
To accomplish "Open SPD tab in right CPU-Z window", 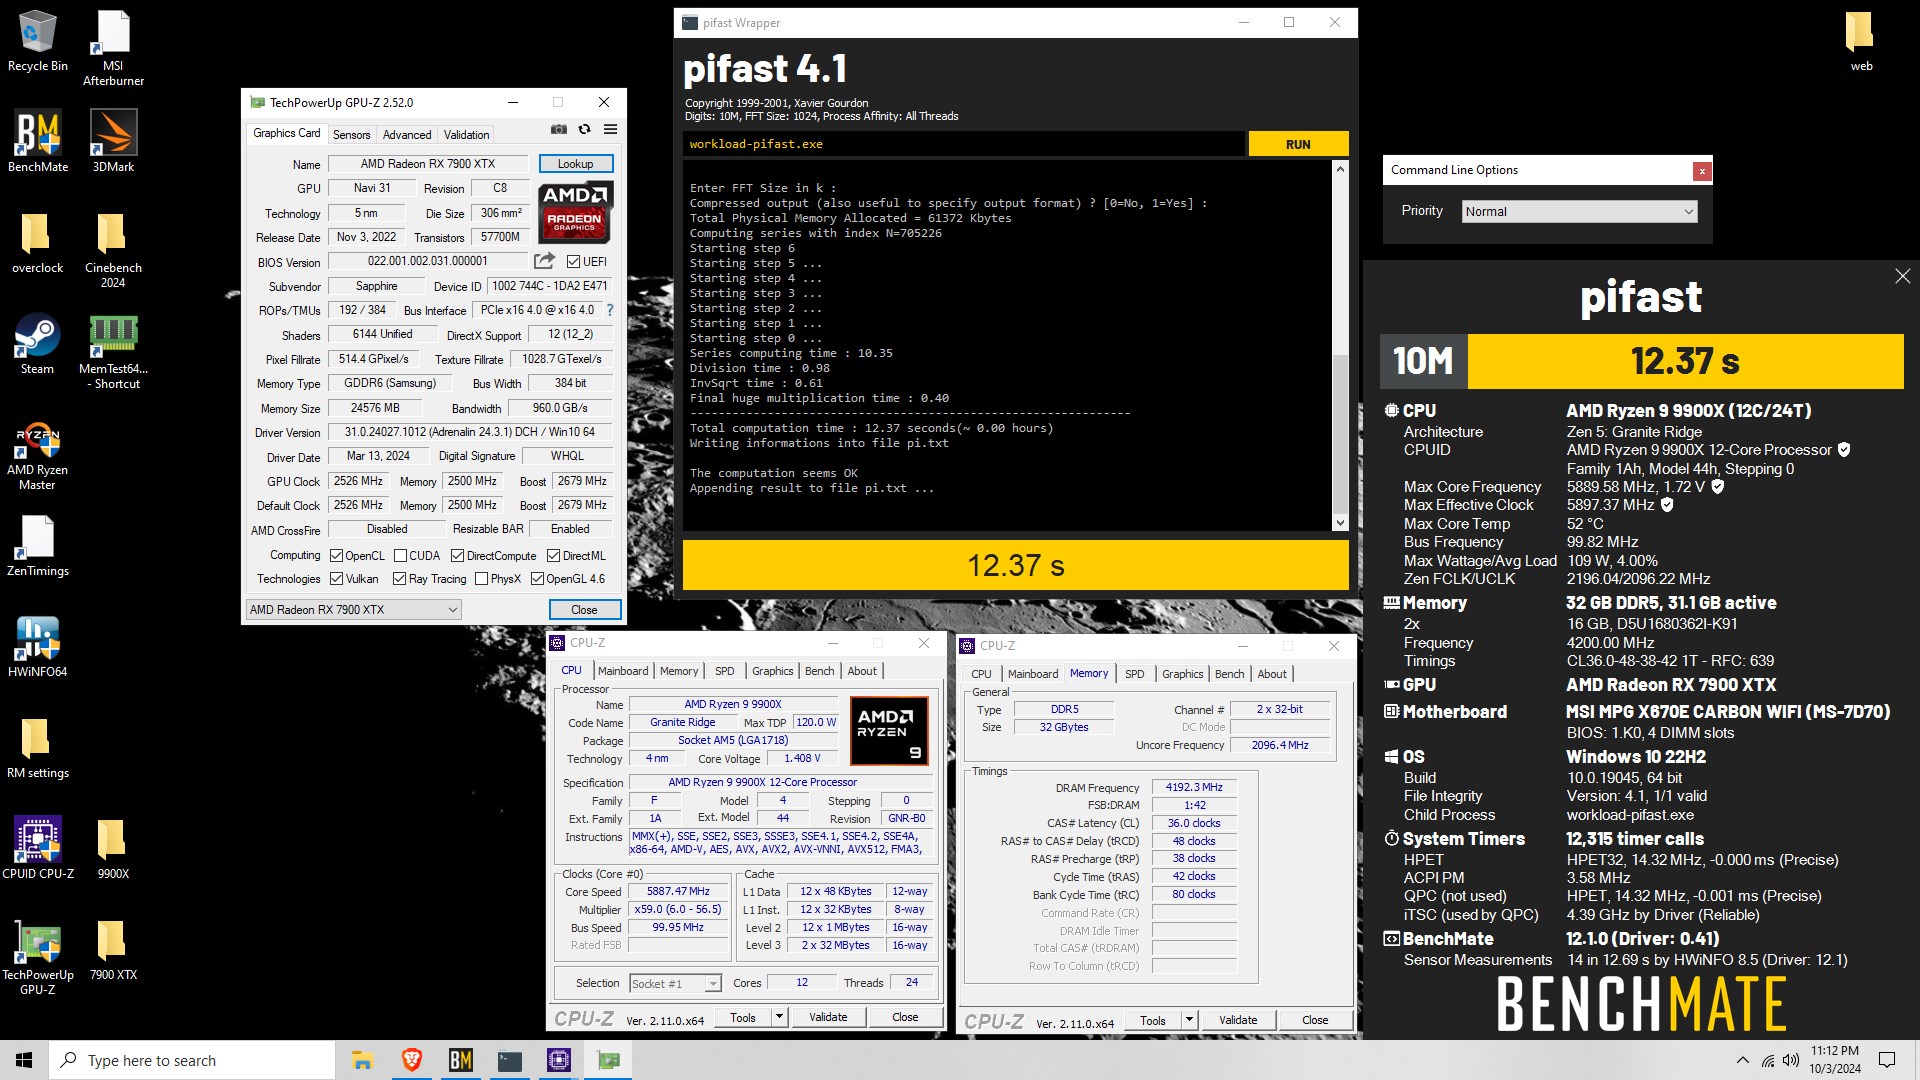I will click(1134, 674).
